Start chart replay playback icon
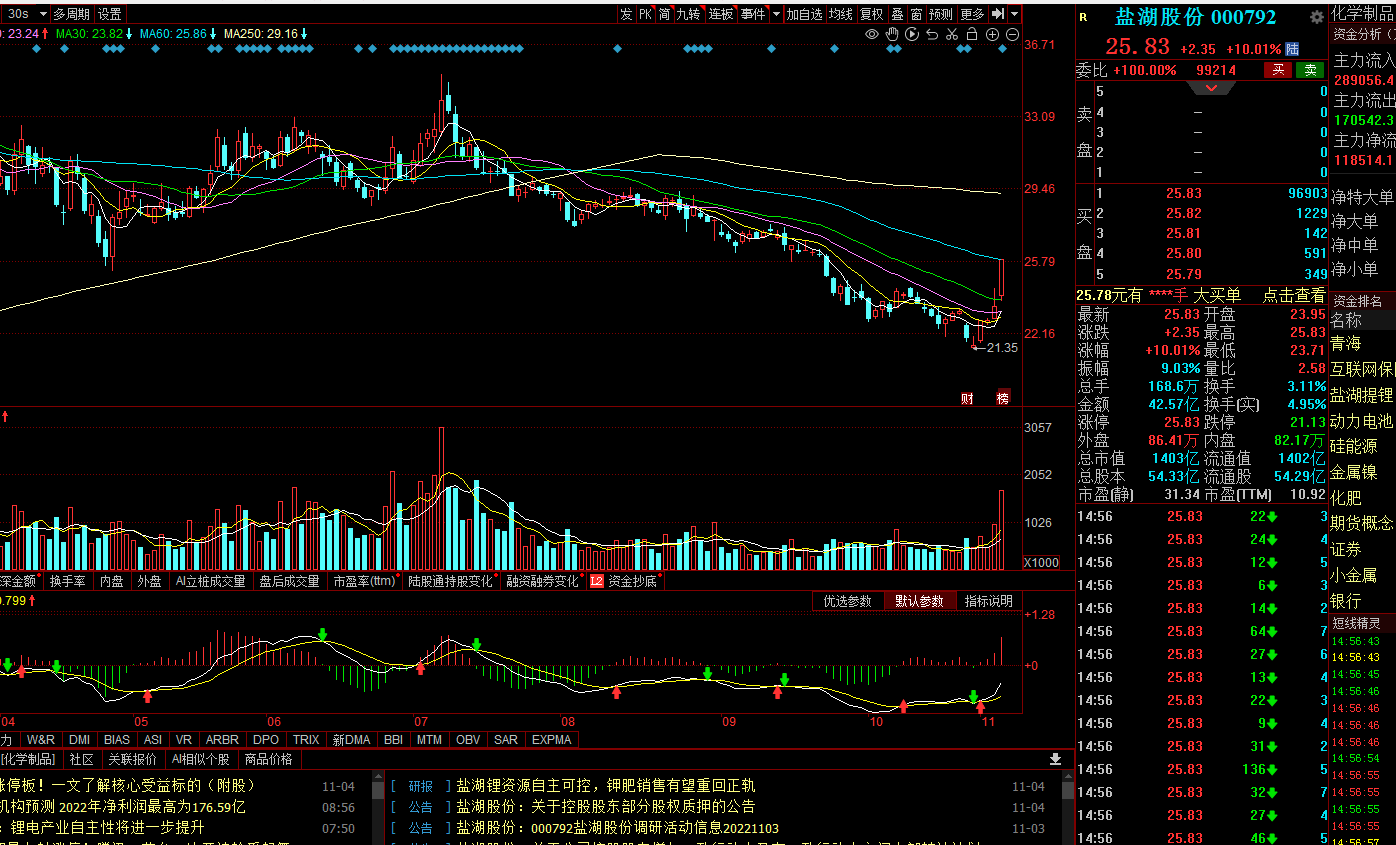 (x=912, y=34)
